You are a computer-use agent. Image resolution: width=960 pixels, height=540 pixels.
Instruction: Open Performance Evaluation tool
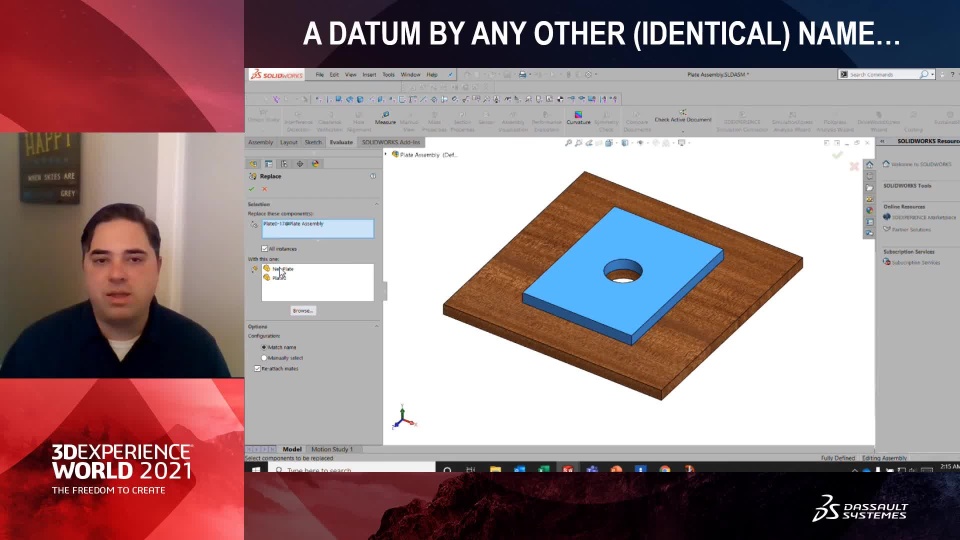[546, 122]
